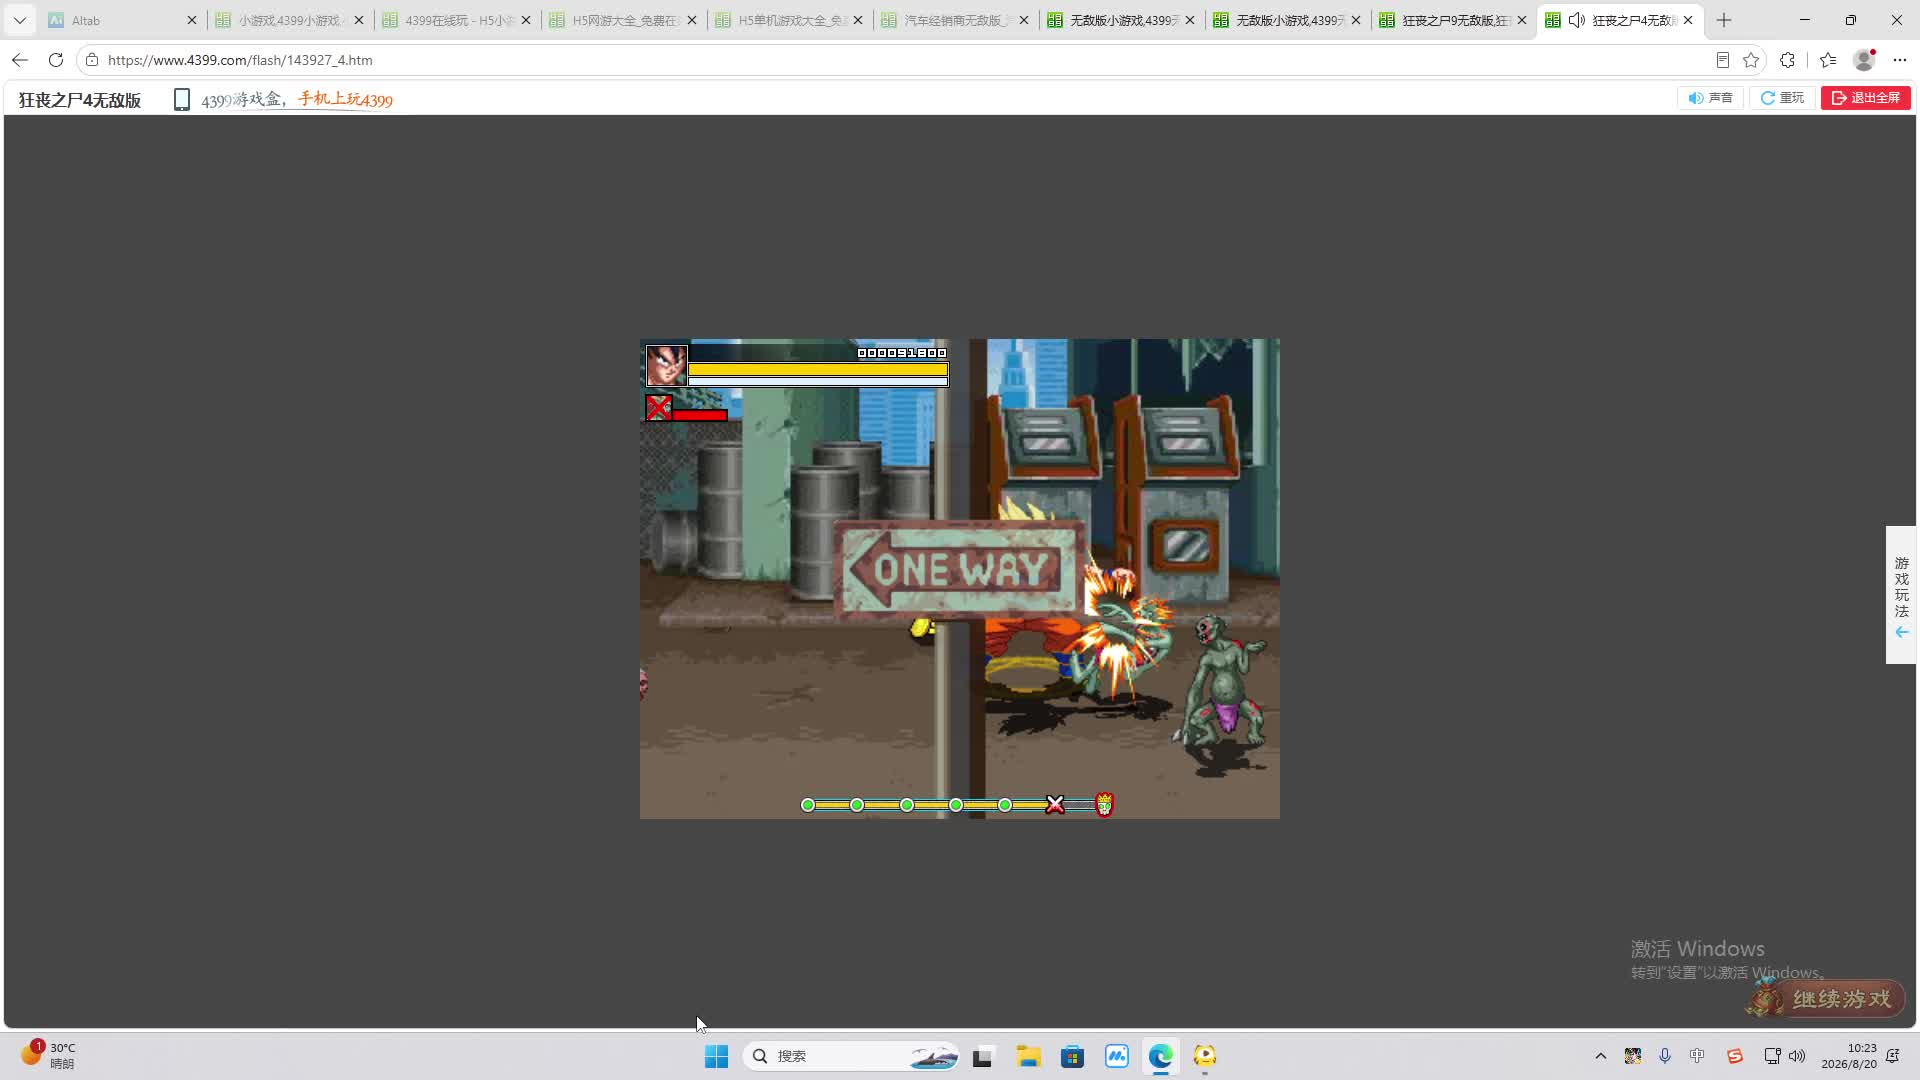Click the X marker on stage progress bar
This screenshot has width=1920, height=1080.
click(x=1055, y=805)
